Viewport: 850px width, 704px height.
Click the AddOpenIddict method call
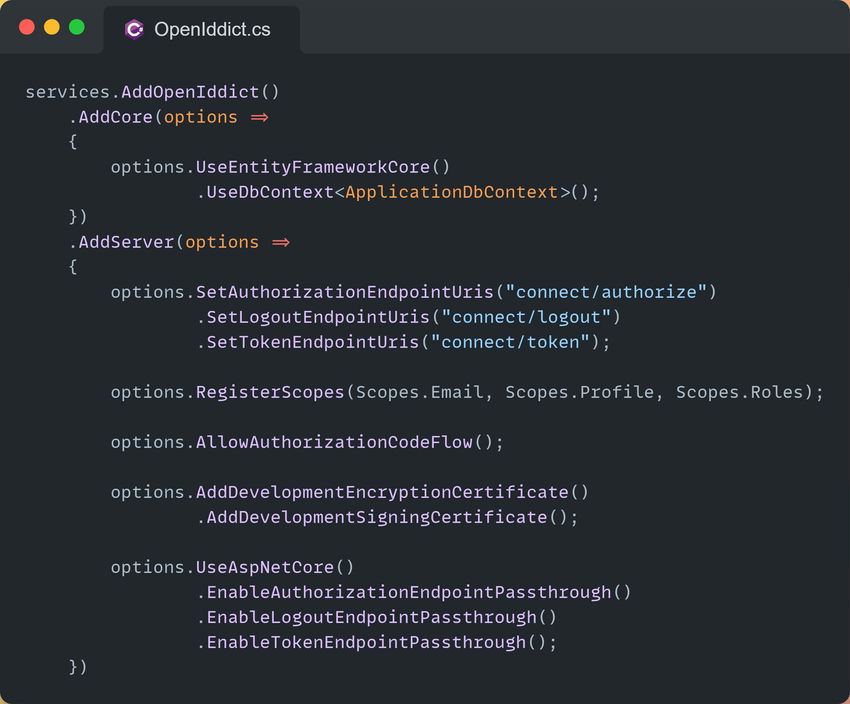pos(200,92)
